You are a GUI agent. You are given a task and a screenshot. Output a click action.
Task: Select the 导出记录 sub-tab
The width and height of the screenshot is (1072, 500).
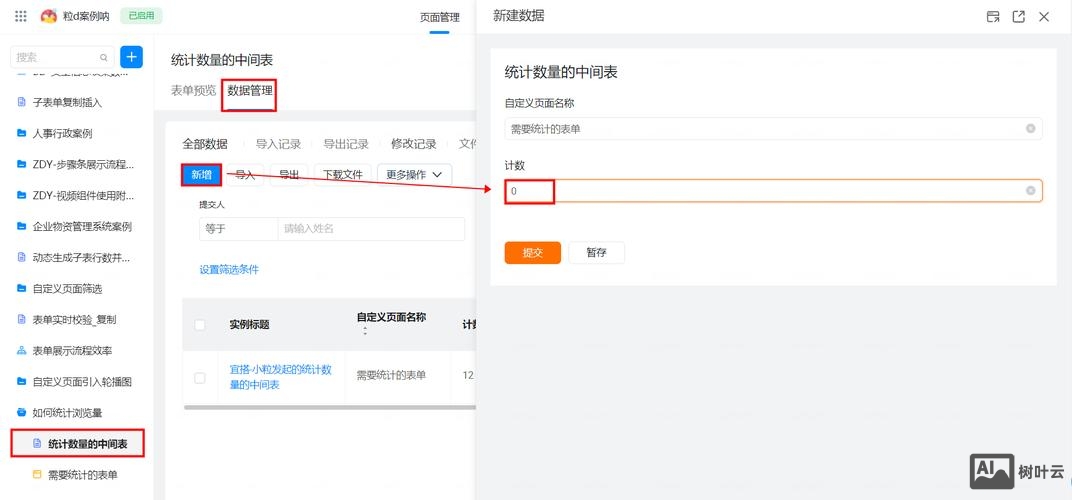(x=346, y=144)
